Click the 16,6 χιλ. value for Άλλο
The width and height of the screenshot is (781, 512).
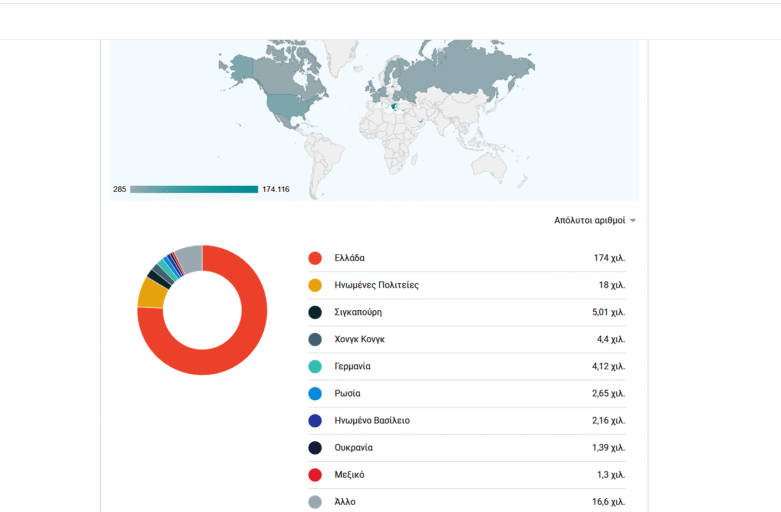click(x=608, y=501)
